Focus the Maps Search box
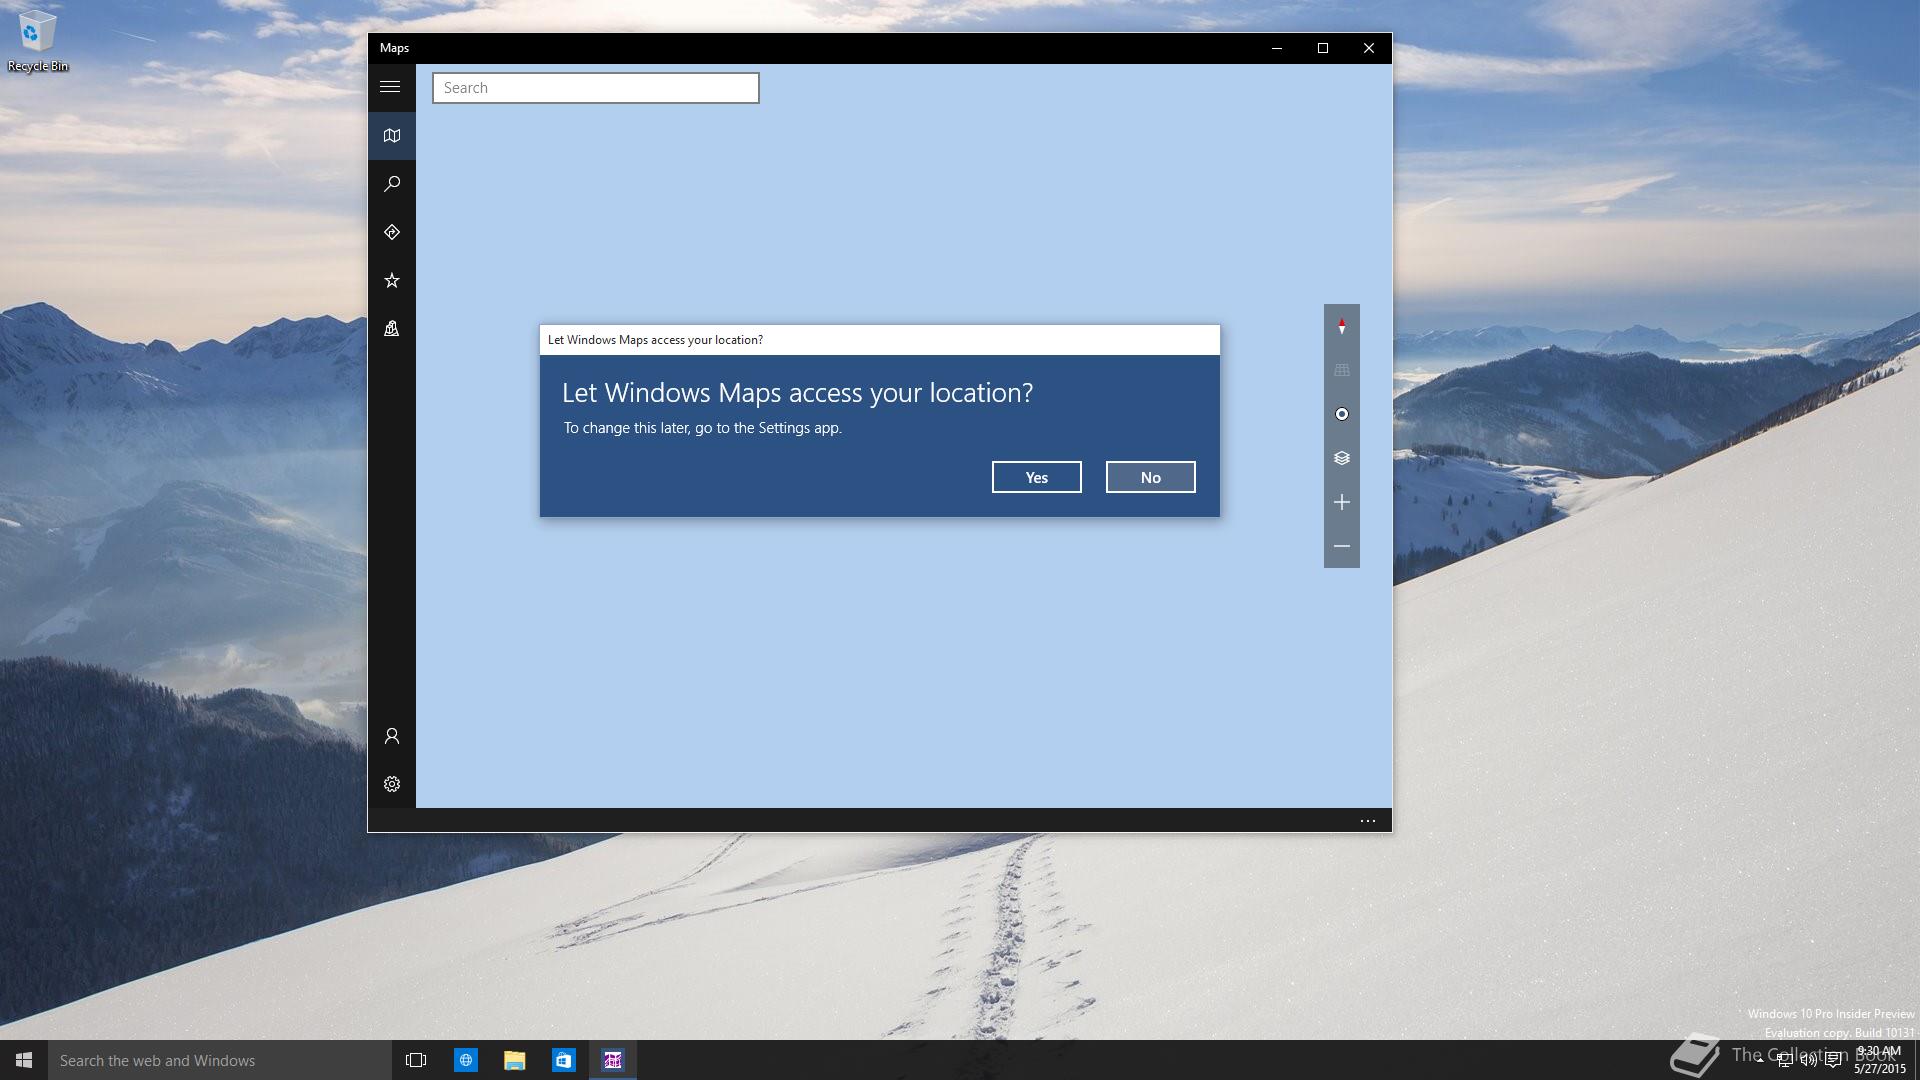This screenshot has width=1920, height=1080. tap(595, 88)
